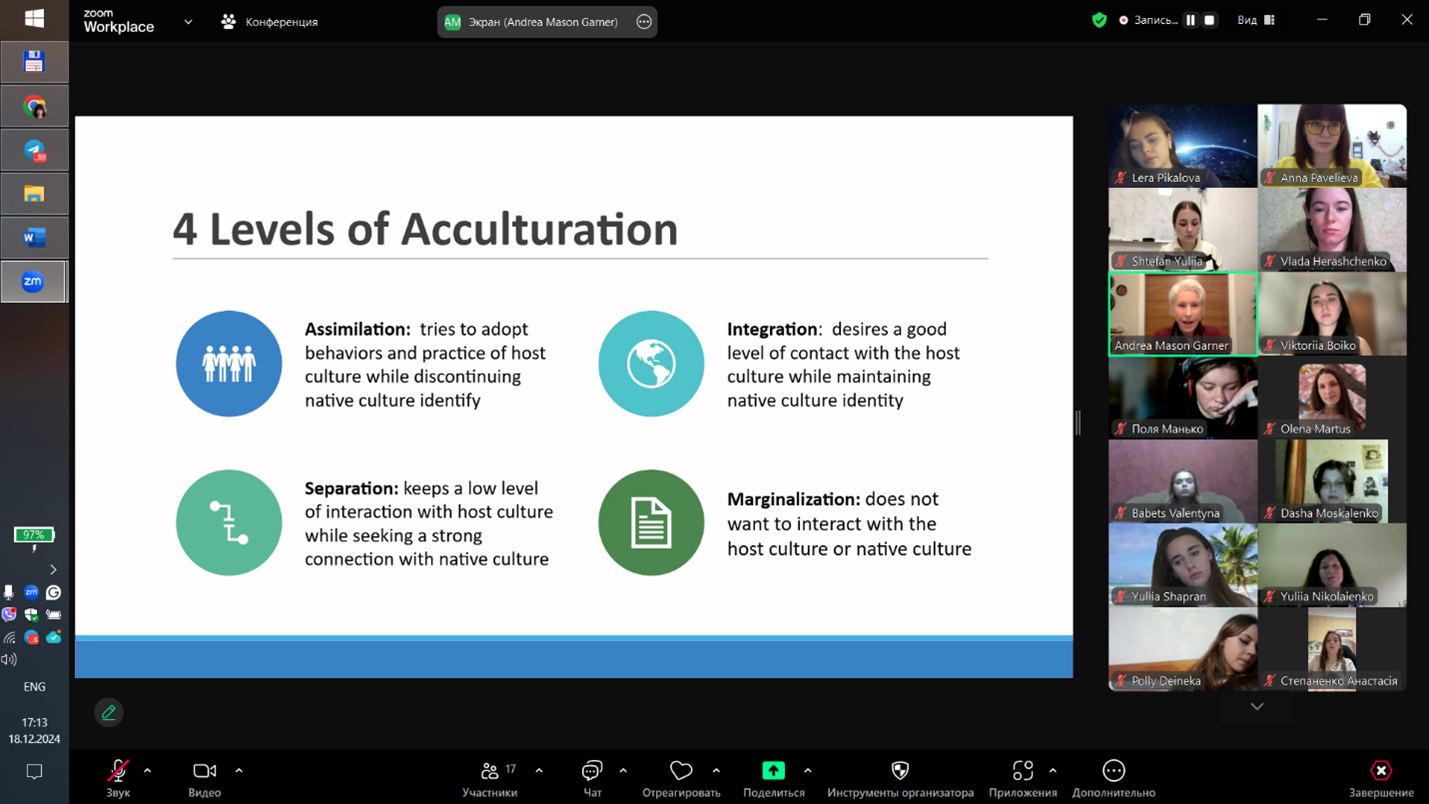Select Lera Pikalova video tile
The width and height of the screenshot is (1429, 804).
point(1182,145)
